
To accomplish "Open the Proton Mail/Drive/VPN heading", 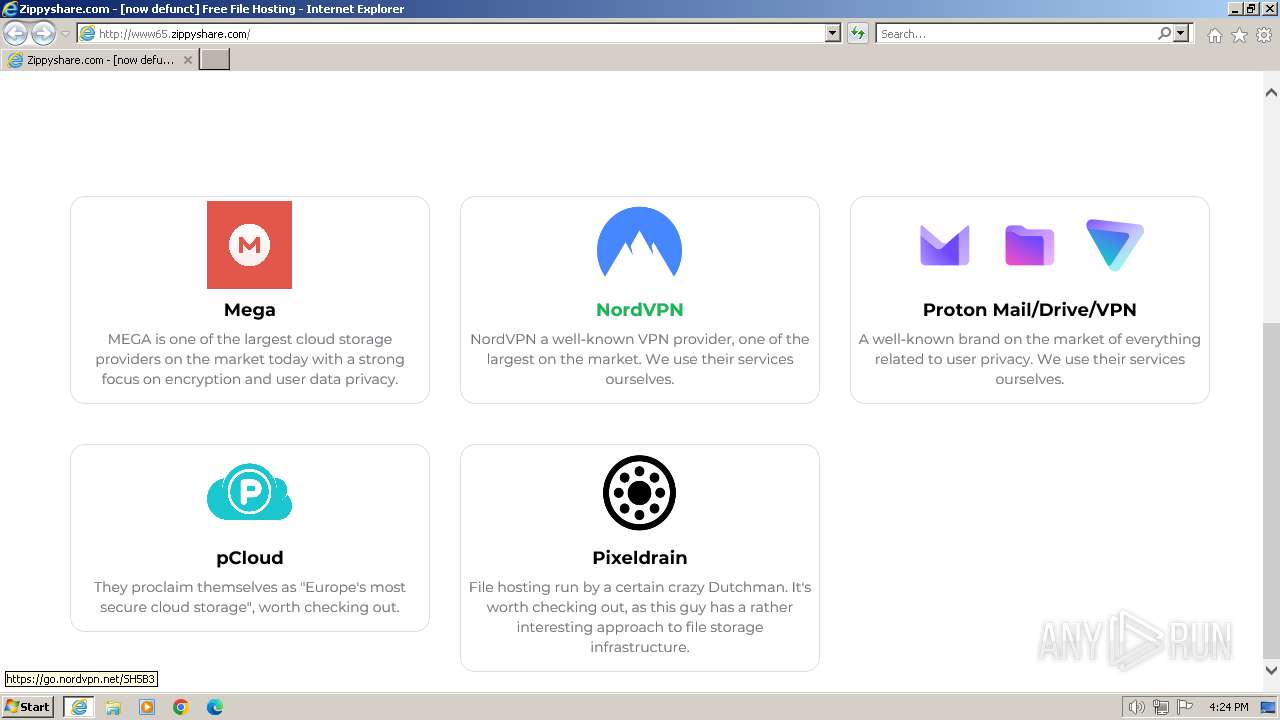I will (1029, 310).
